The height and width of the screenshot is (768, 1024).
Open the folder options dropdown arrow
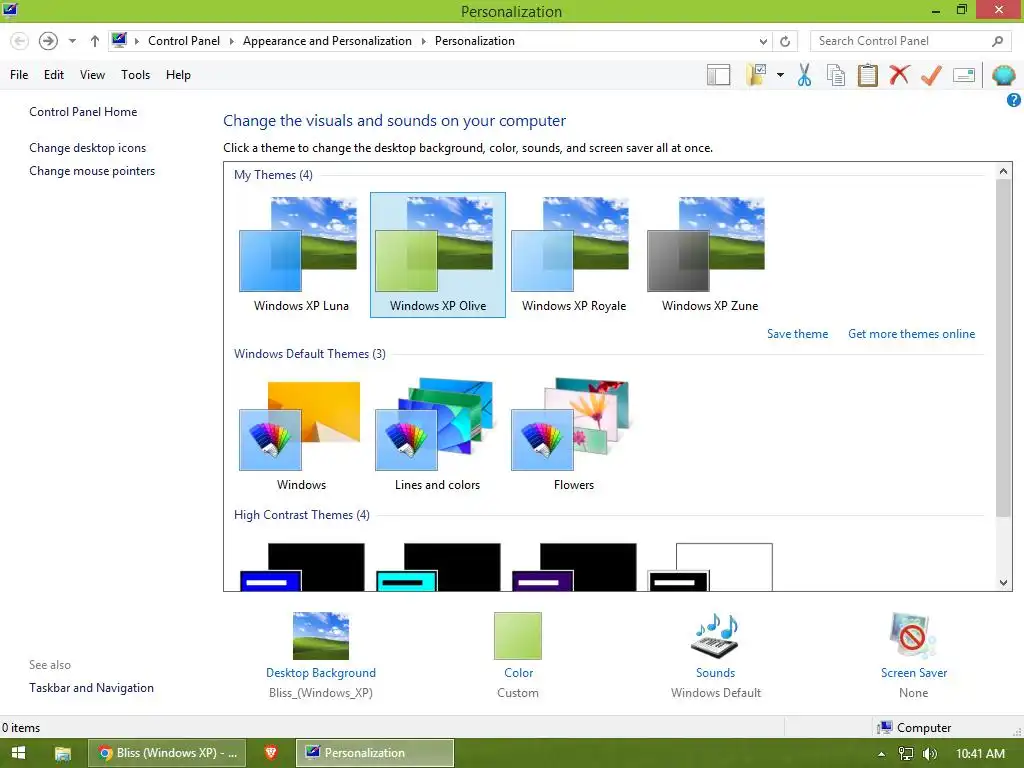click(x=780, y=75)
